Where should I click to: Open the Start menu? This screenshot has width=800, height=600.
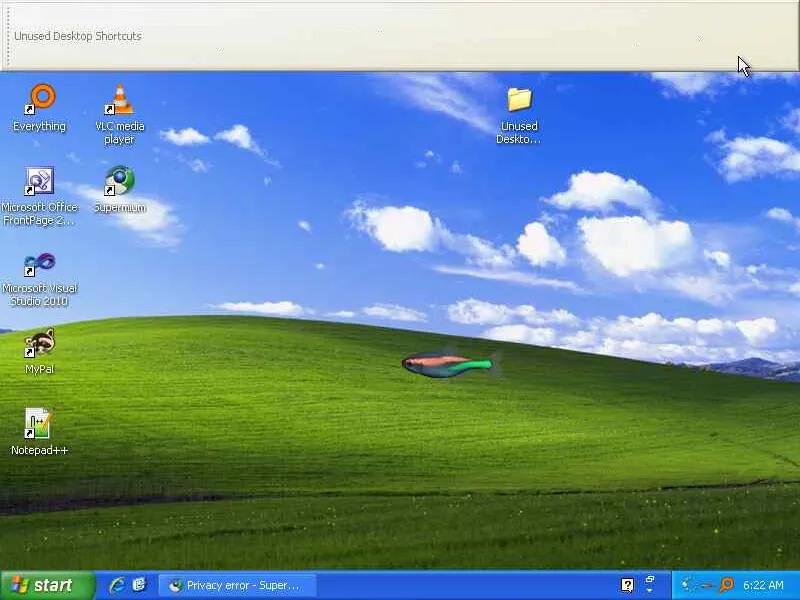point(47,585)
